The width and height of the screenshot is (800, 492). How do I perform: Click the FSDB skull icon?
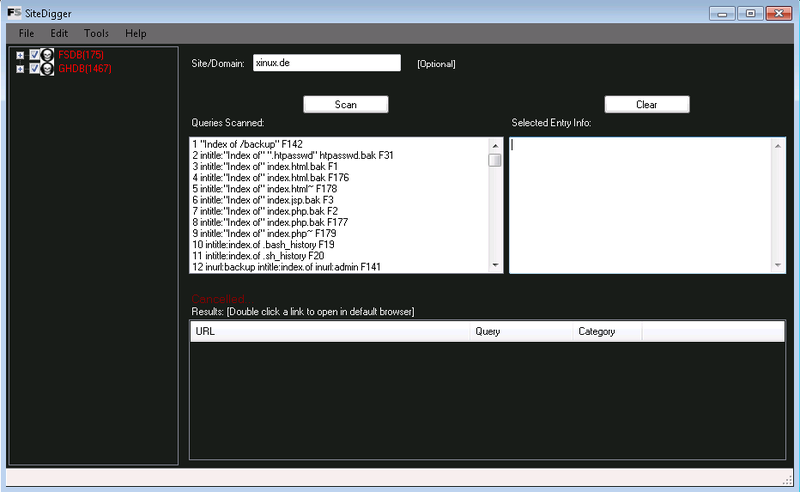click(48, 54)
